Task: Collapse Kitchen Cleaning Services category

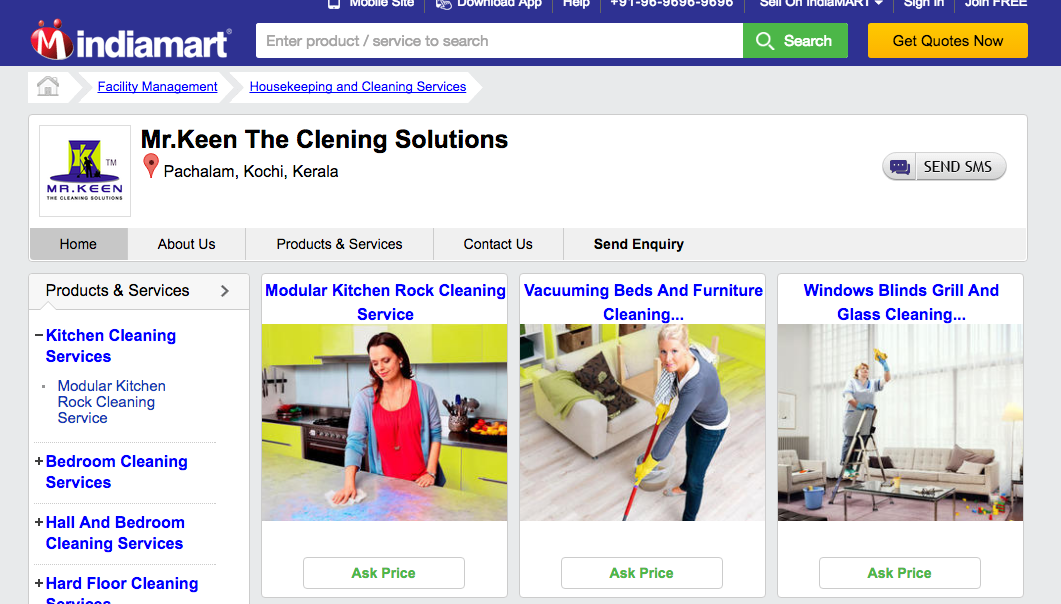Action: (39, 335)
